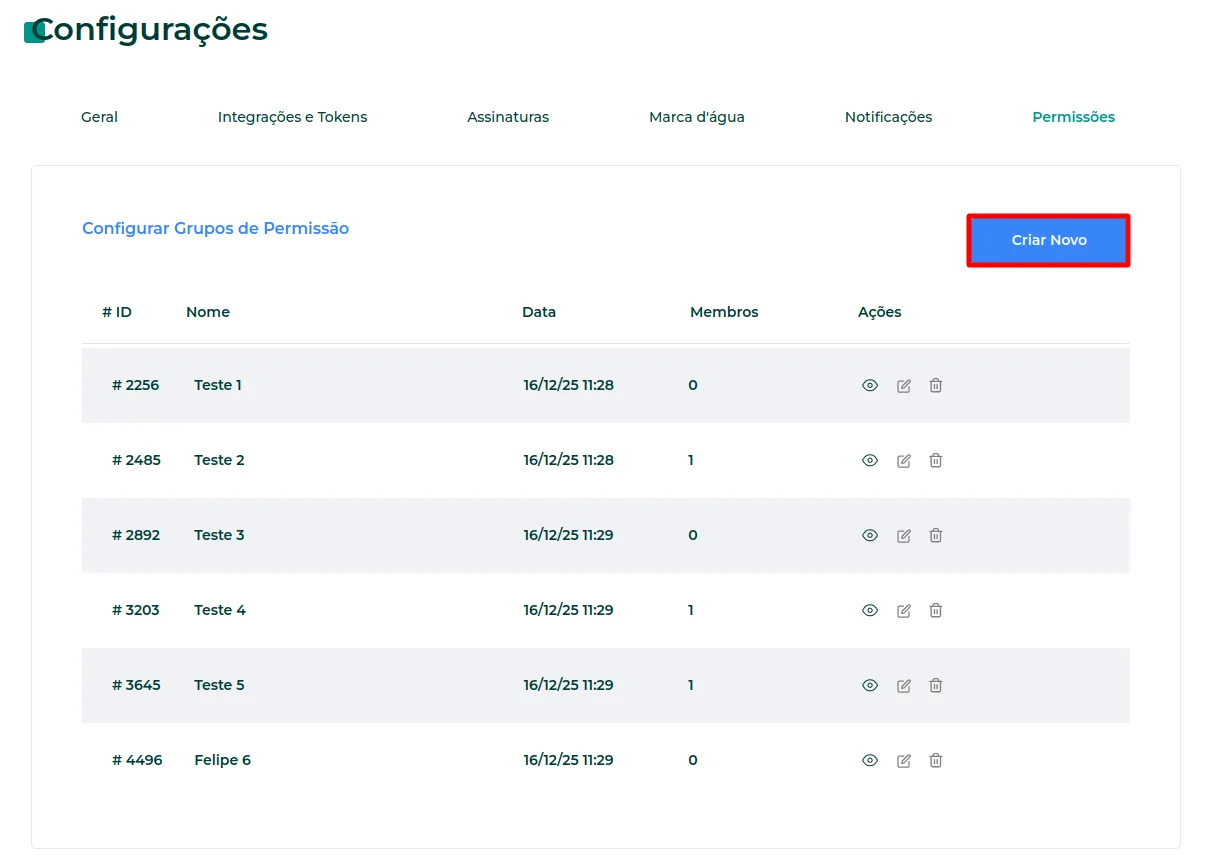
Task: View the Teste 4 group
Action: click(870, 610)
